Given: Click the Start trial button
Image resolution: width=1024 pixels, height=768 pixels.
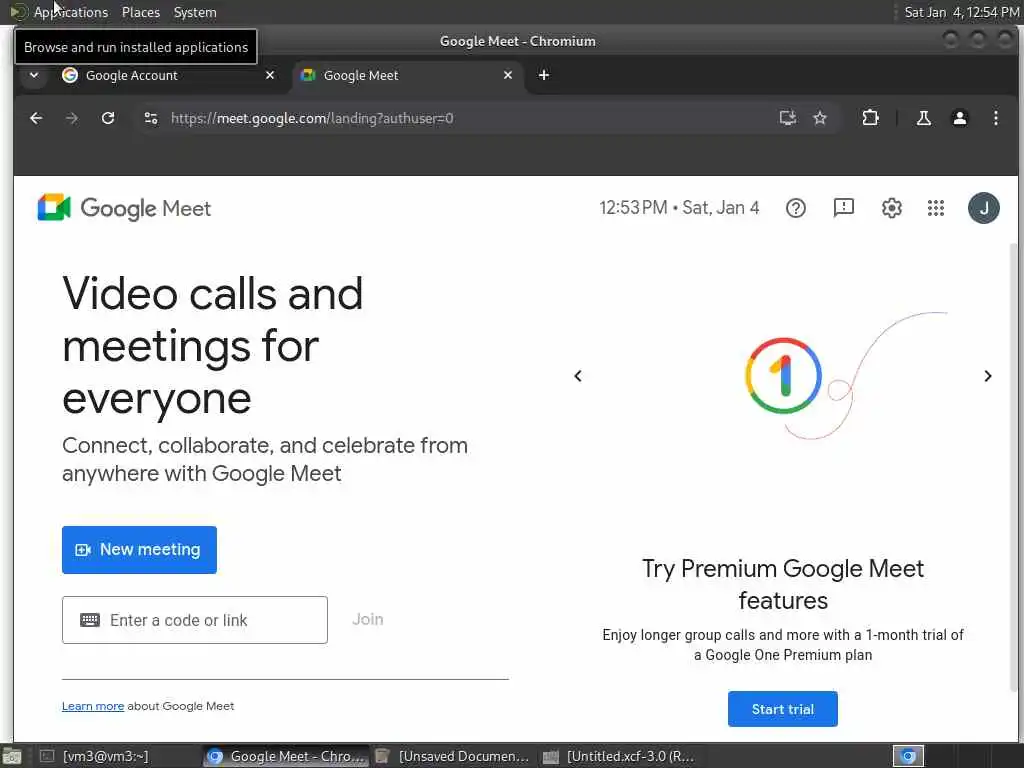Looking at the screenshot, I should pos(782,709).
